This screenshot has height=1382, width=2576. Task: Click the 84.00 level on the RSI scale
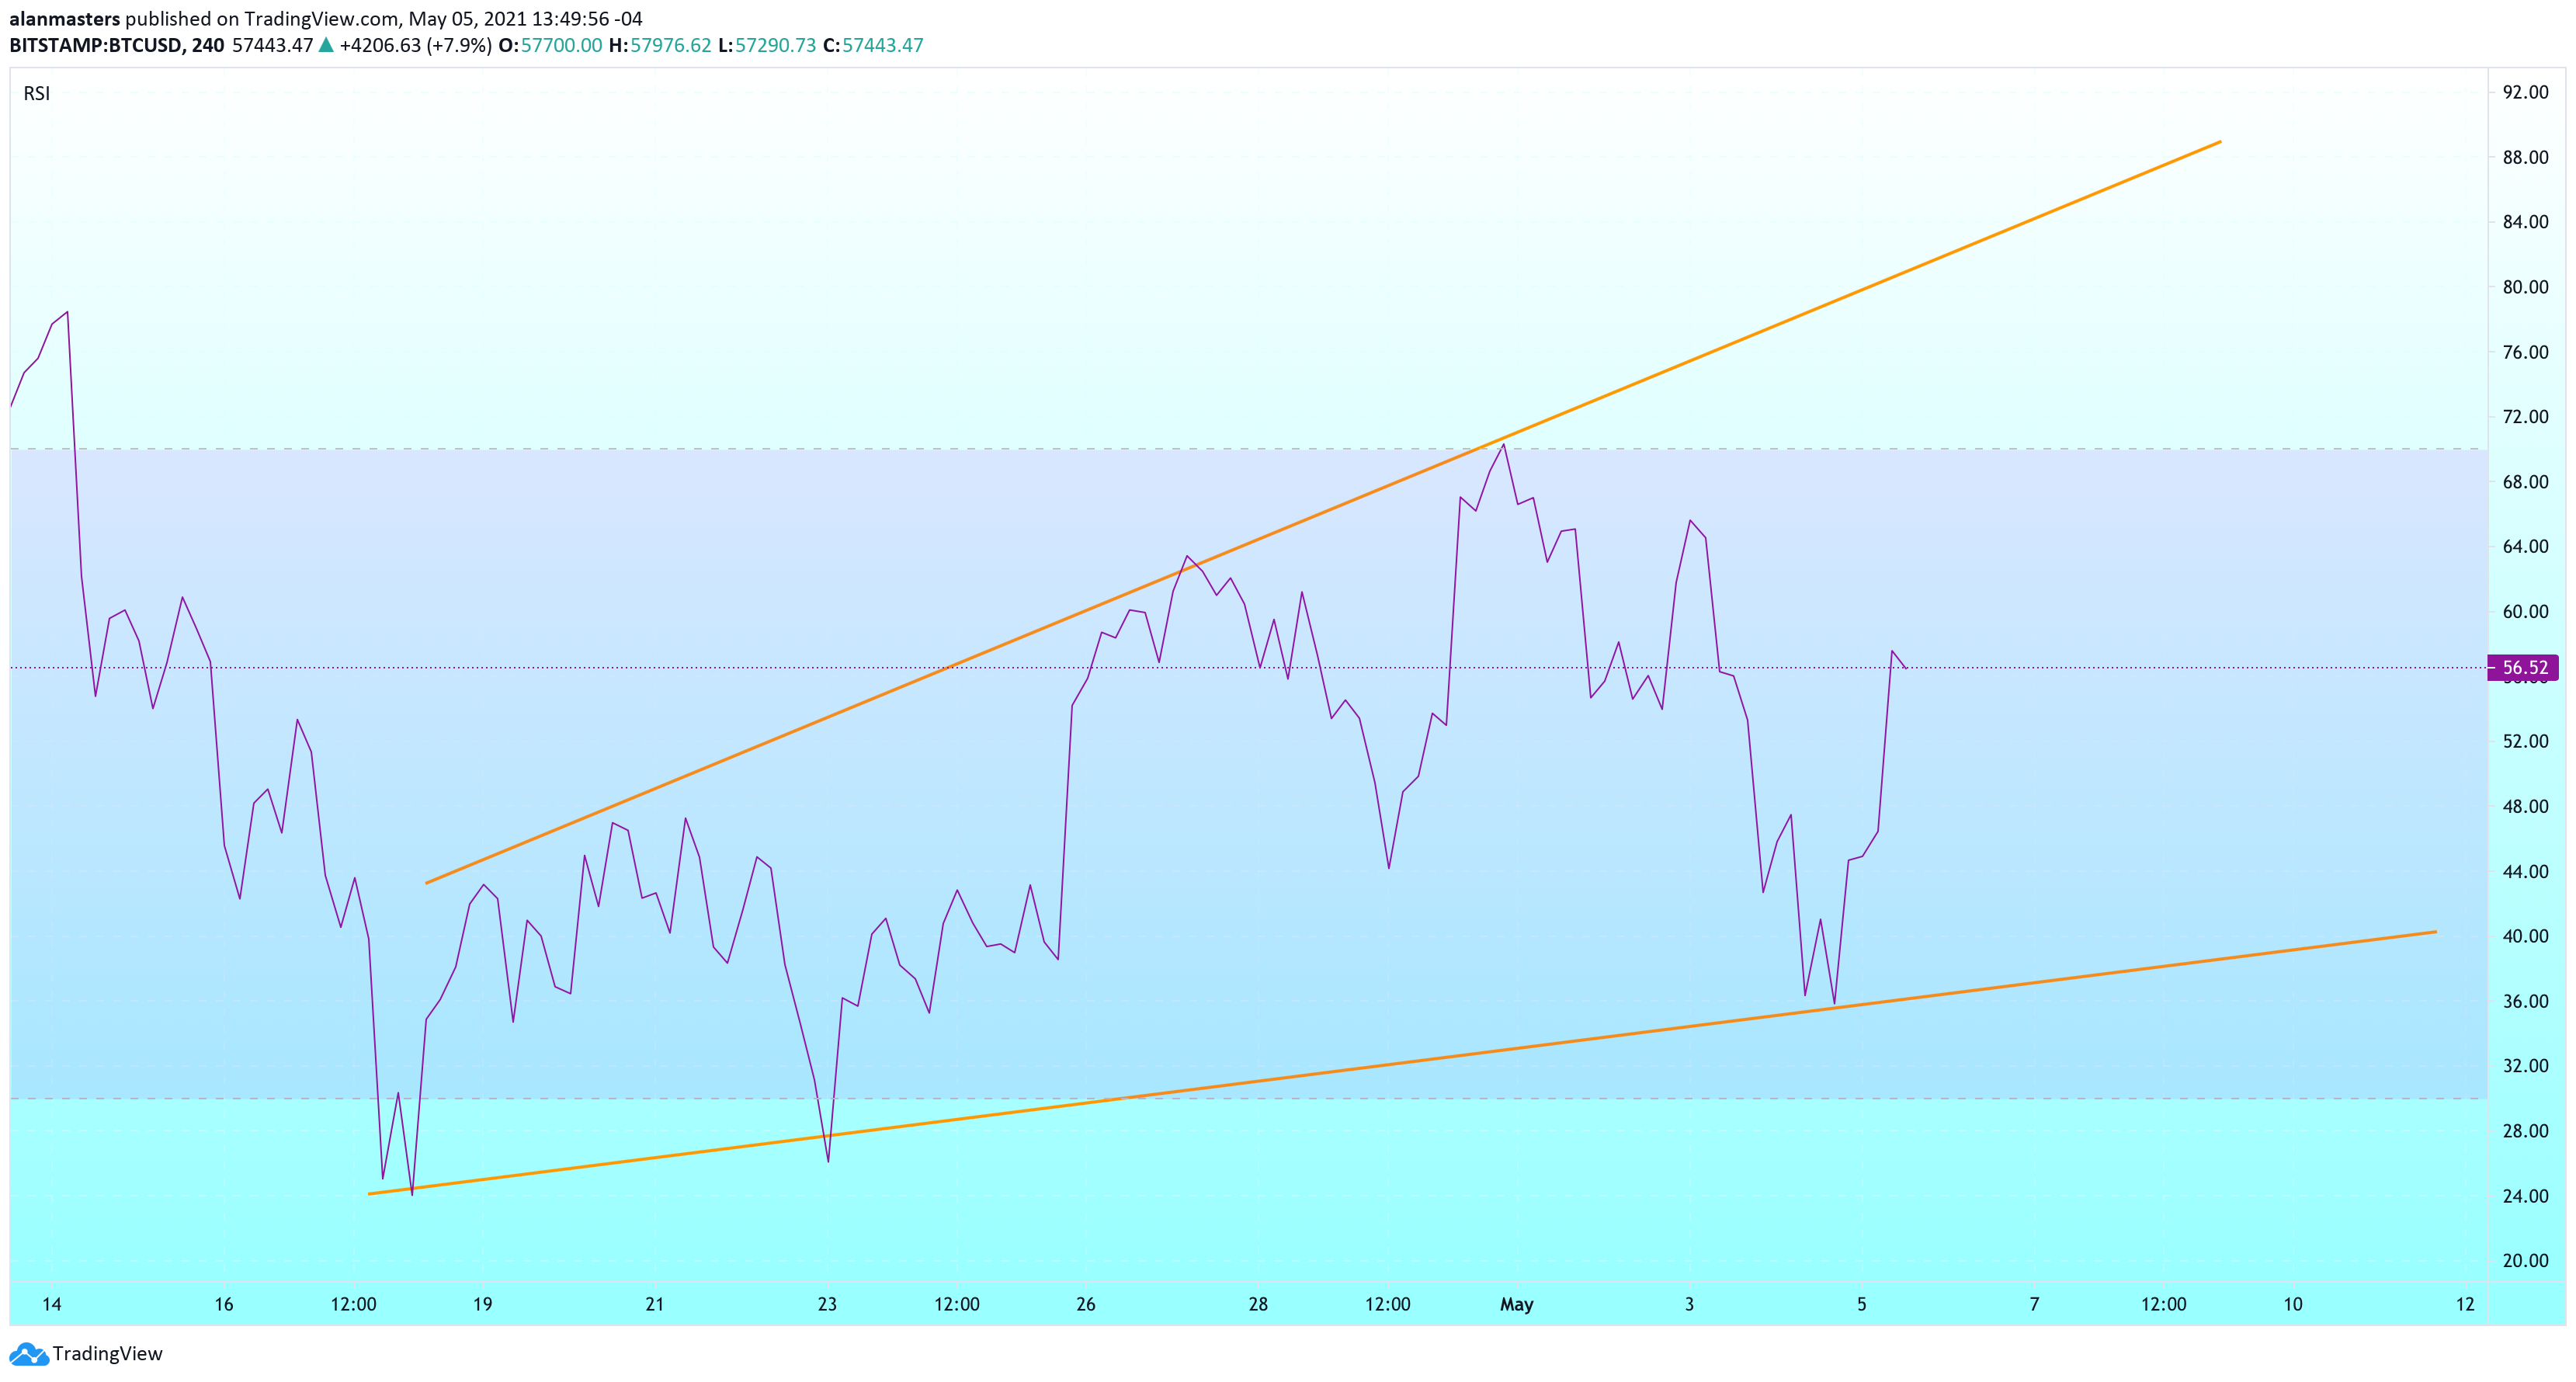pos(2525,222)
